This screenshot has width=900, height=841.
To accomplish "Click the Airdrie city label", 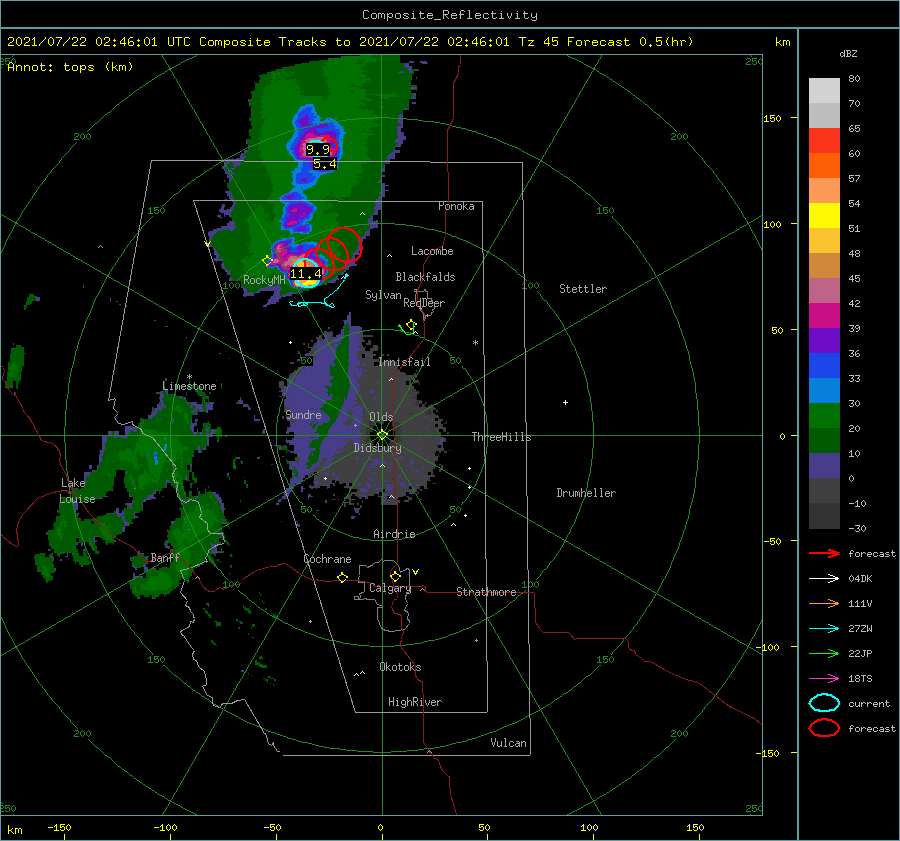I will [x=394, y=534].
